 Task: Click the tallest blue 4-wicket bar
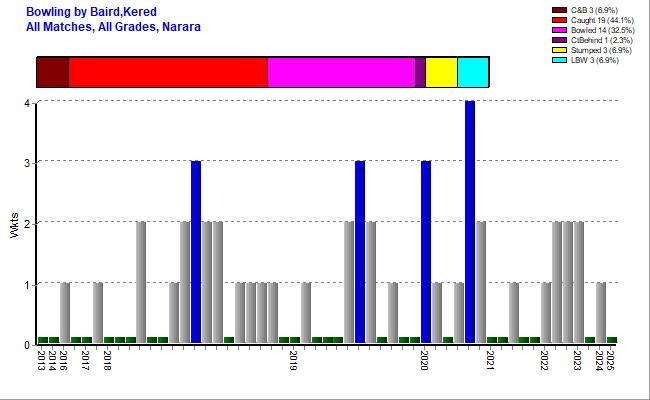[x=470, y=222]
